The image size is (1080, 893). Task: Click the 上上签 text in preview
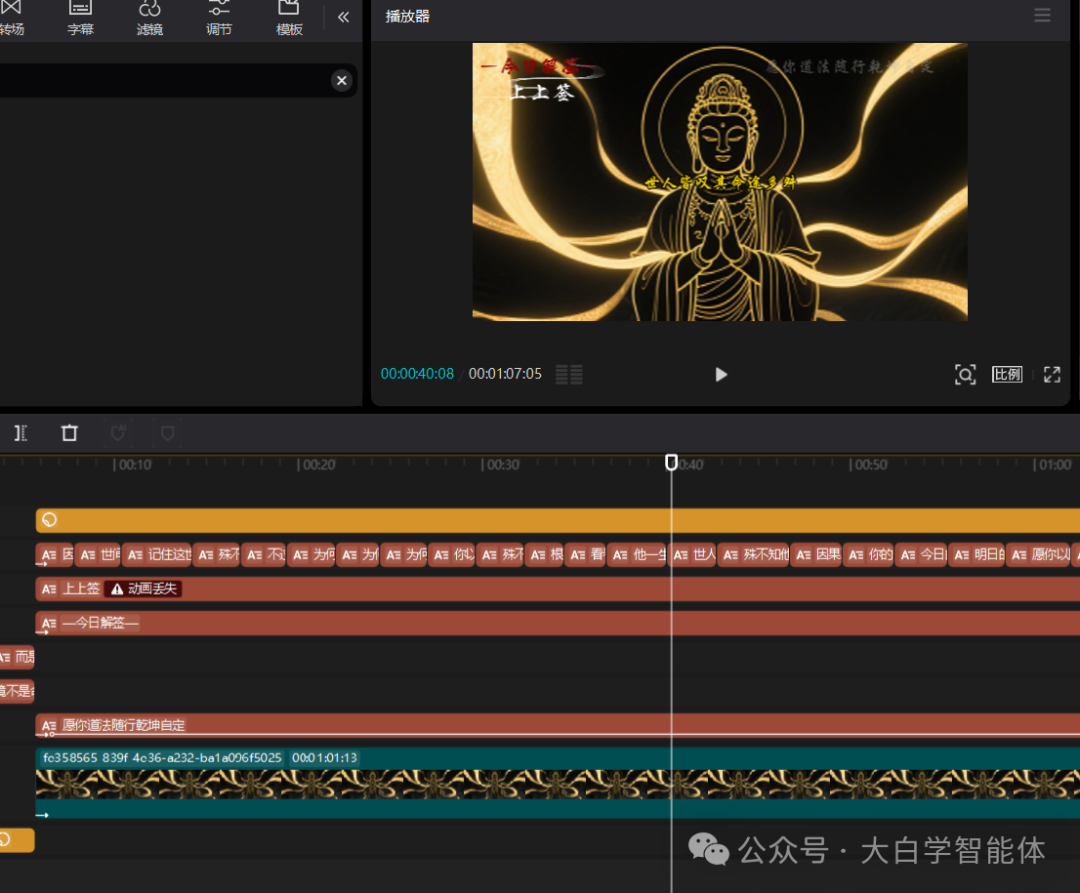(x=542, y=92)
